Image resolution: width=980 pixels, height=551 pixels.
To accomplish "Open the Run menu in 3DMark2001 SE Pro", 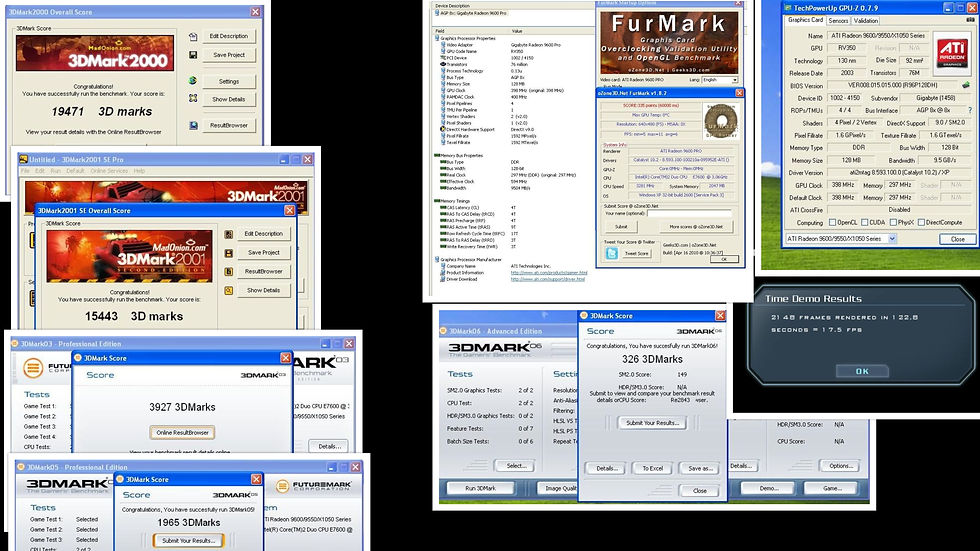I will (x=56, y=171).
